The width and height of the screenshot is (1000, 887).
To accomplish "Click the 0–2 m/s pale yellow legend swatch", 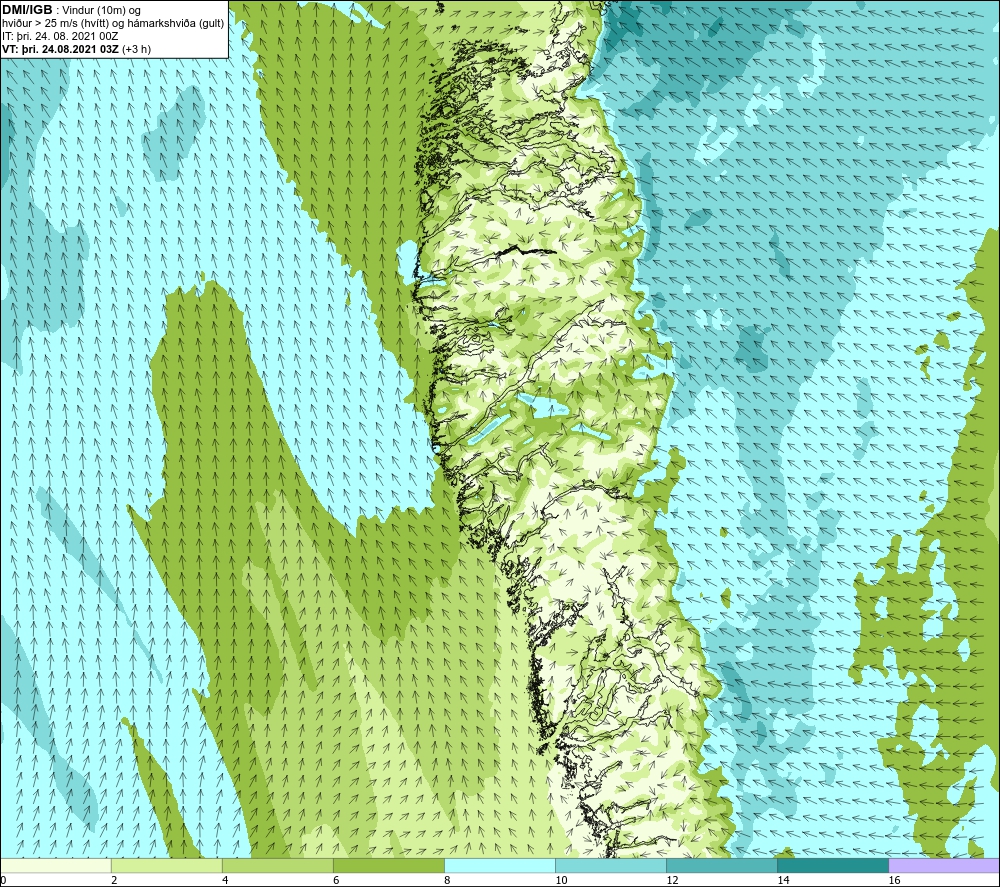I will [x=56, y=865].
